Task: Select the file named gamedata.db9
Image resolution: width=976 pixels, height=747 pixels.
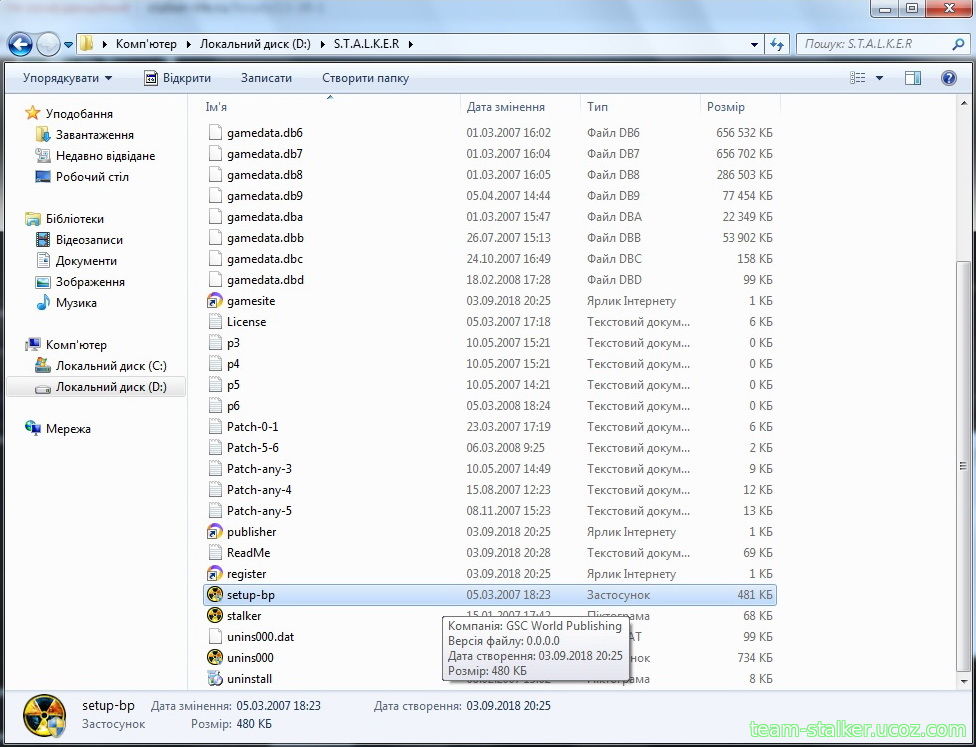Action: 265,196
